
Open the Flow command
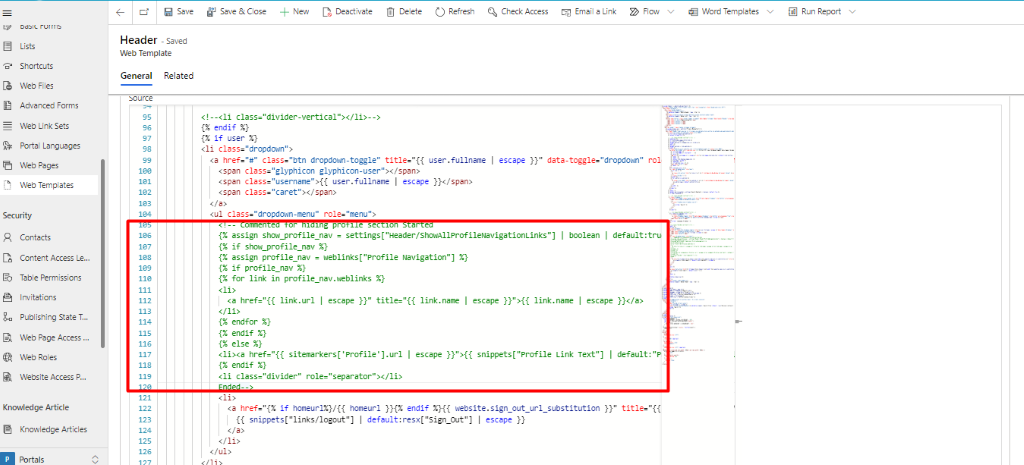pyautogui.click(x=645, y=12)
